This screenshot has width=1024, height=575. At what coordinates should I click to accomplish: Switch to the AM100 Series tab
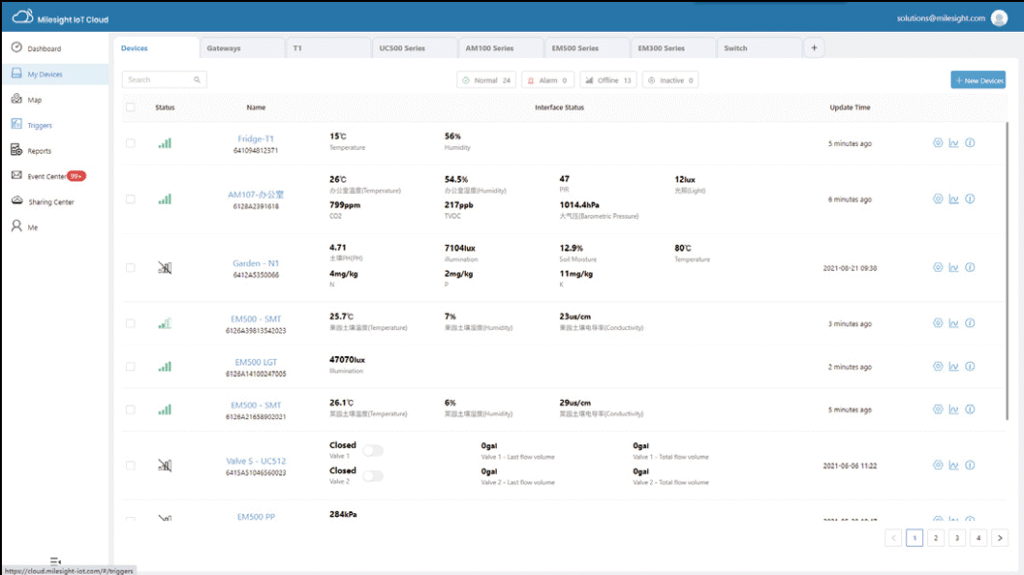500,48
